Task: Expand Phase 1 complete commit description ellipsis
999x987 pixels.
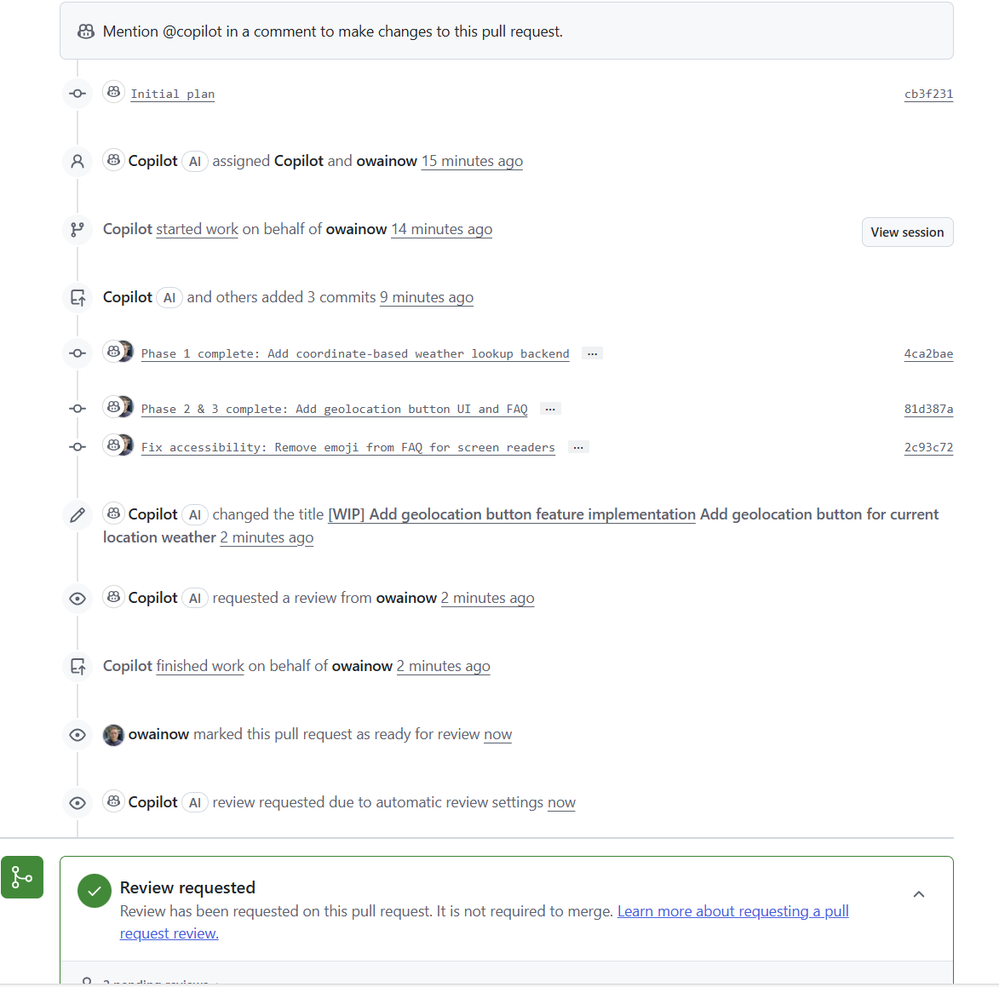Action: [592, 353]
